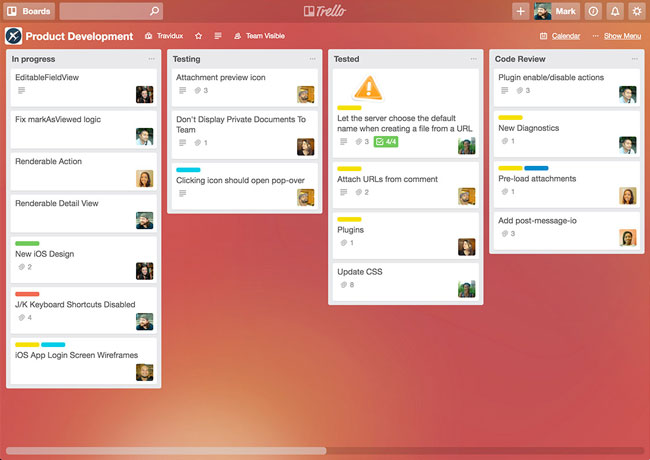
Task: Click attachment icon on Let the server card
Action: click(359, 142)
